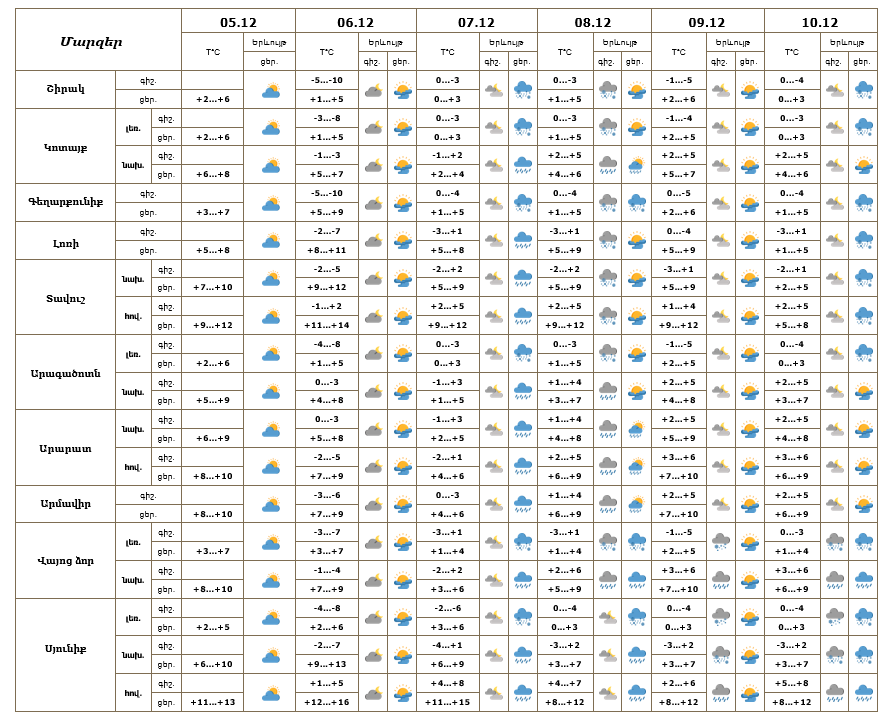Image resolution: width=894 pixels, height=717 pixels.
Task: Select the 05.12 date column header
Action: pyautogui.click(x=238, y=22)
